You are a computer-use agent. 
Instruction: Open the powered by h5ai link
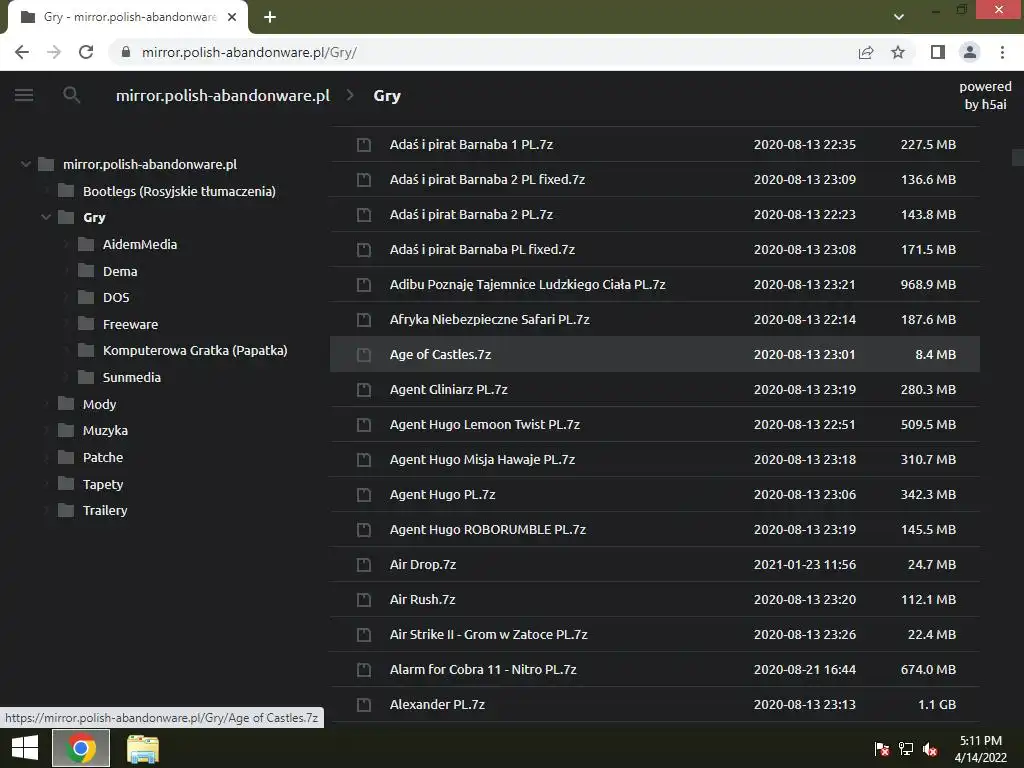click(x=985, y=95)
